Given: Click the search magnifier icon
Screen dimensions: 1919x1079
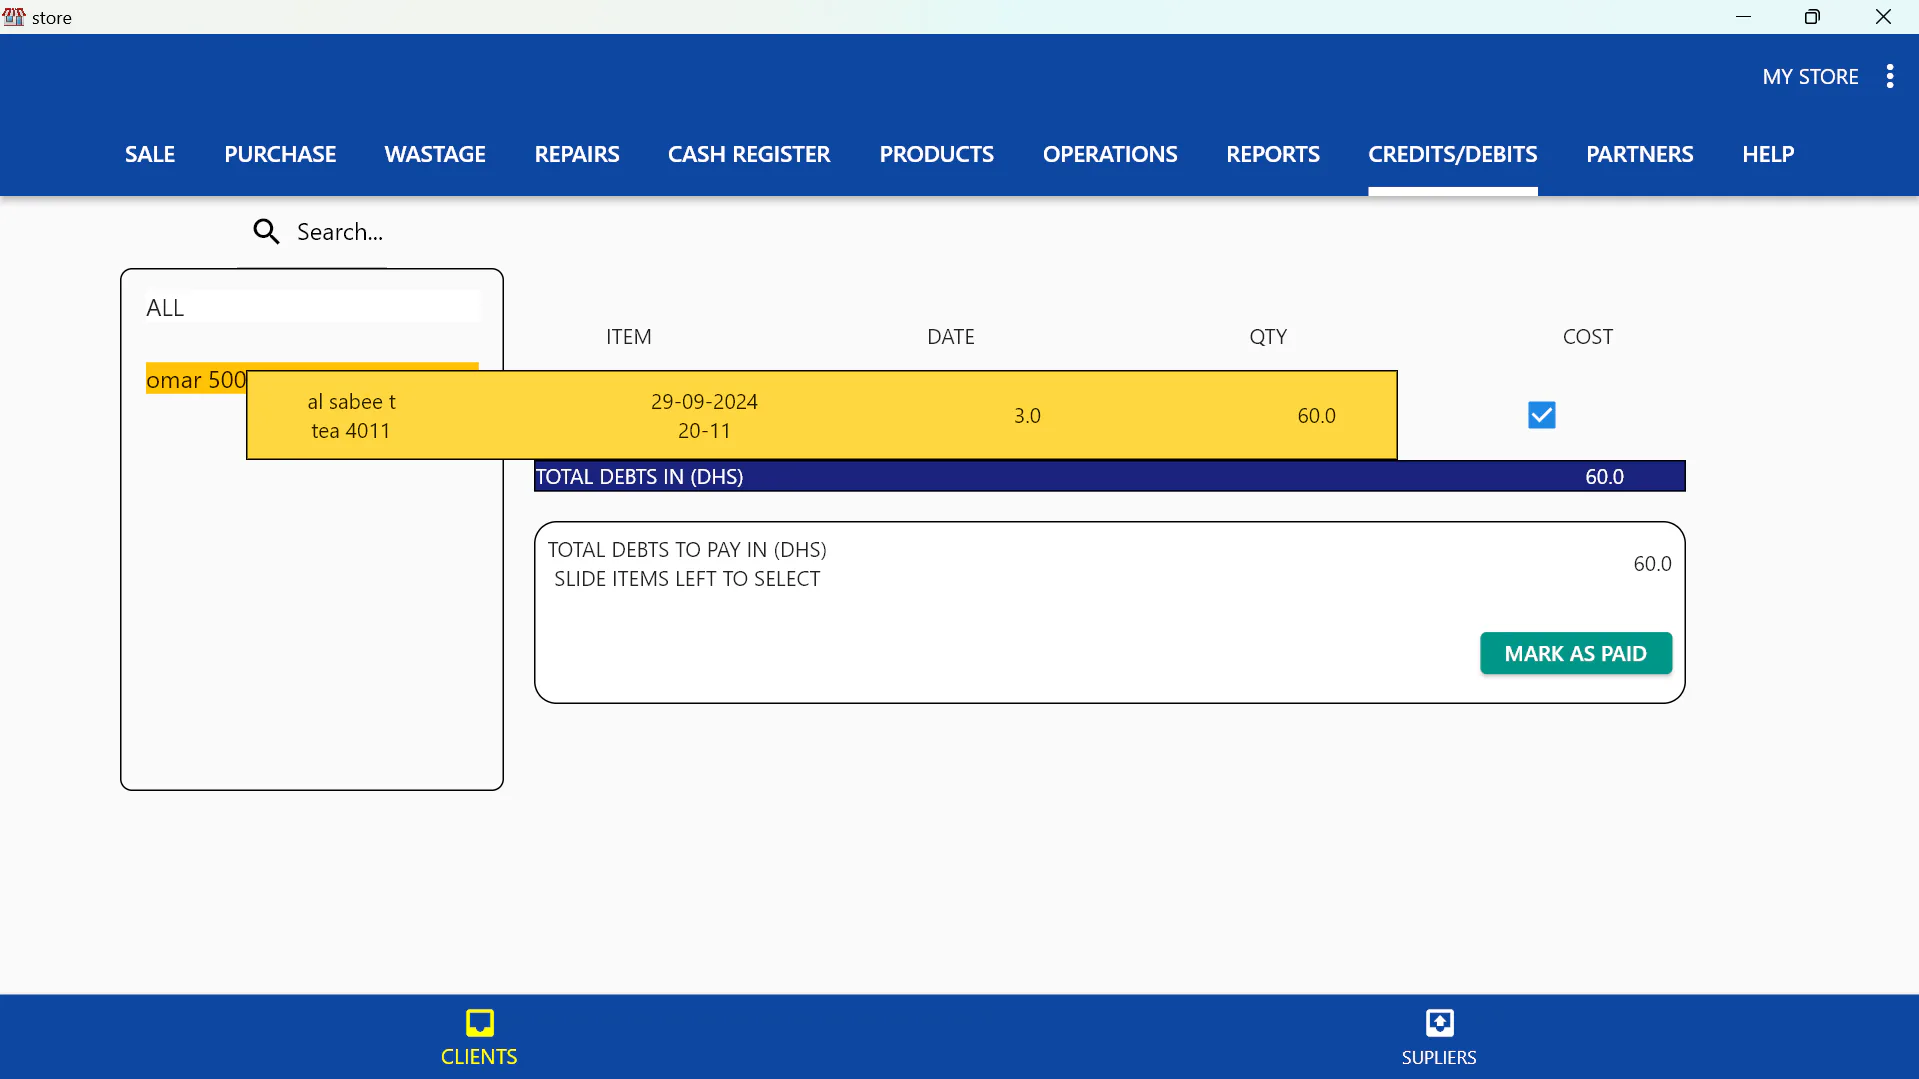Looking at the screenshot, I should [x=266, y=232].
